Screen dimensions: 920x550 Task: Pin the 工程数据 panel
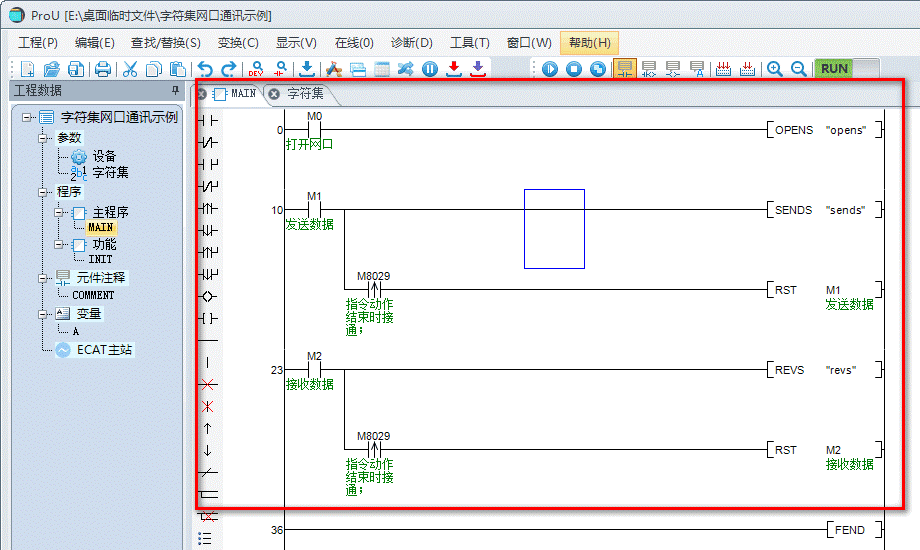coord(175,90)
